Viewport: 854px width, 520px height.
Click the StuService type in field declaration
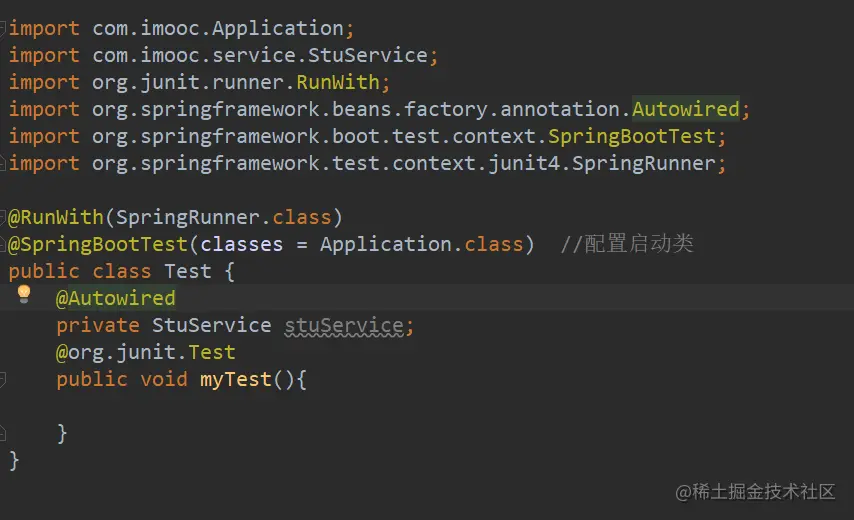point(211,325)
